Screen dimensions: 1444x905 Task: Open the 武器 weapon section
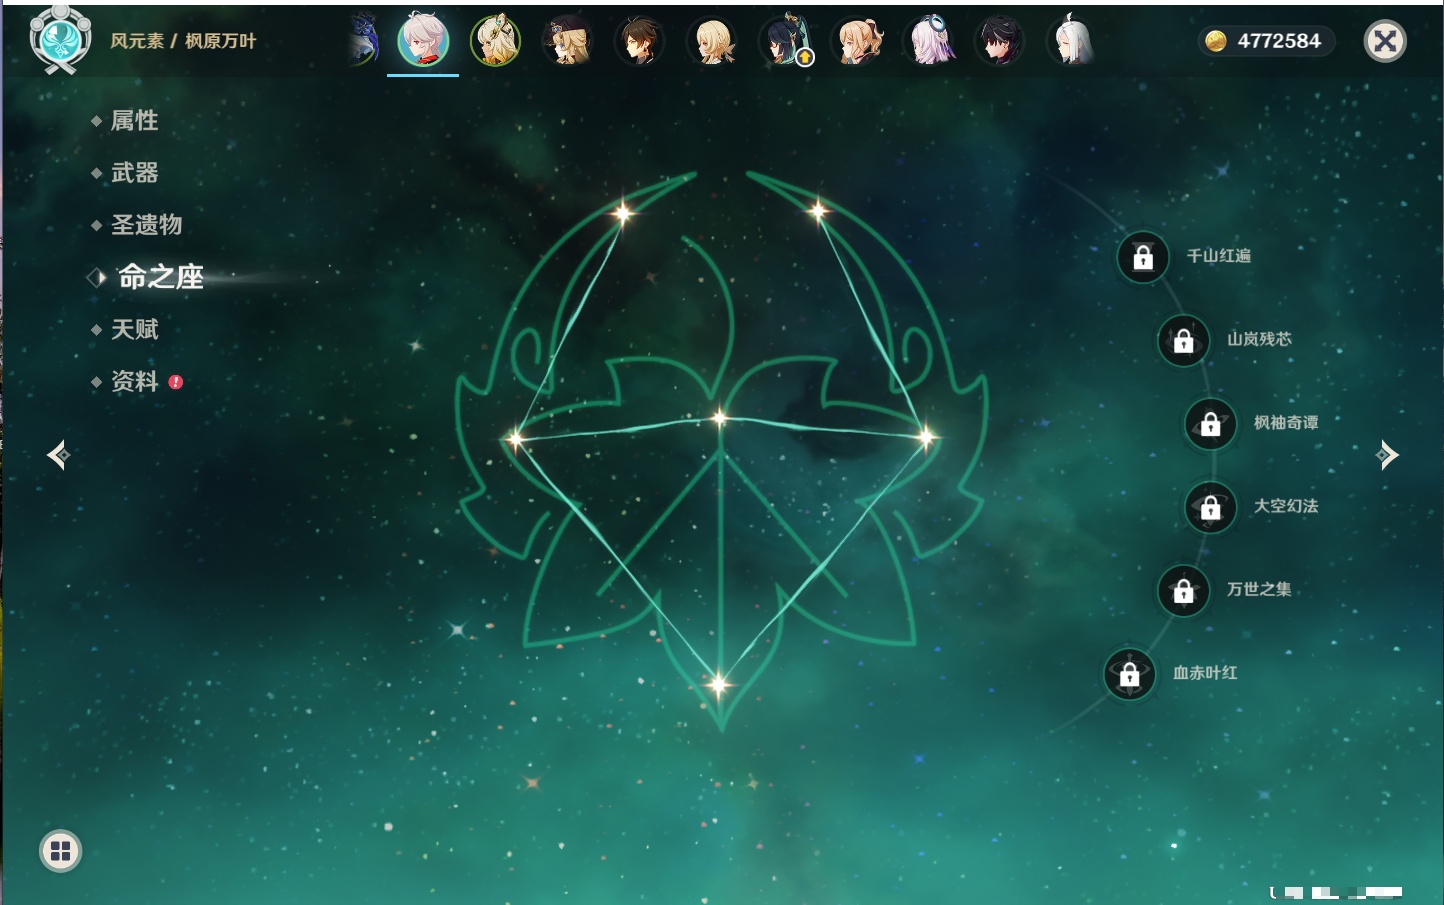(x=134, y=173)
